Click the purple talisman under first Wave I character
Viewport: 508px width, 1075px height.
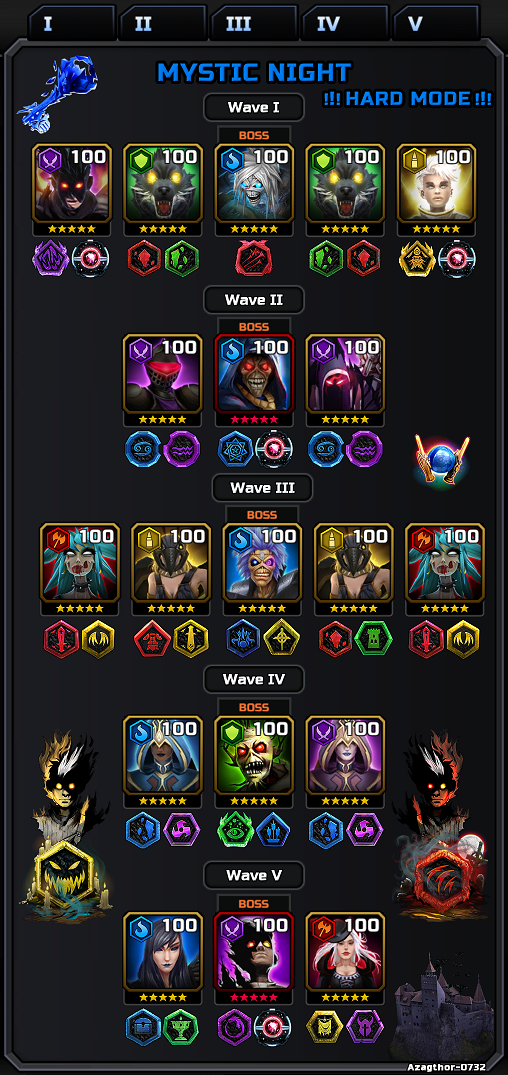coord(52,259)
